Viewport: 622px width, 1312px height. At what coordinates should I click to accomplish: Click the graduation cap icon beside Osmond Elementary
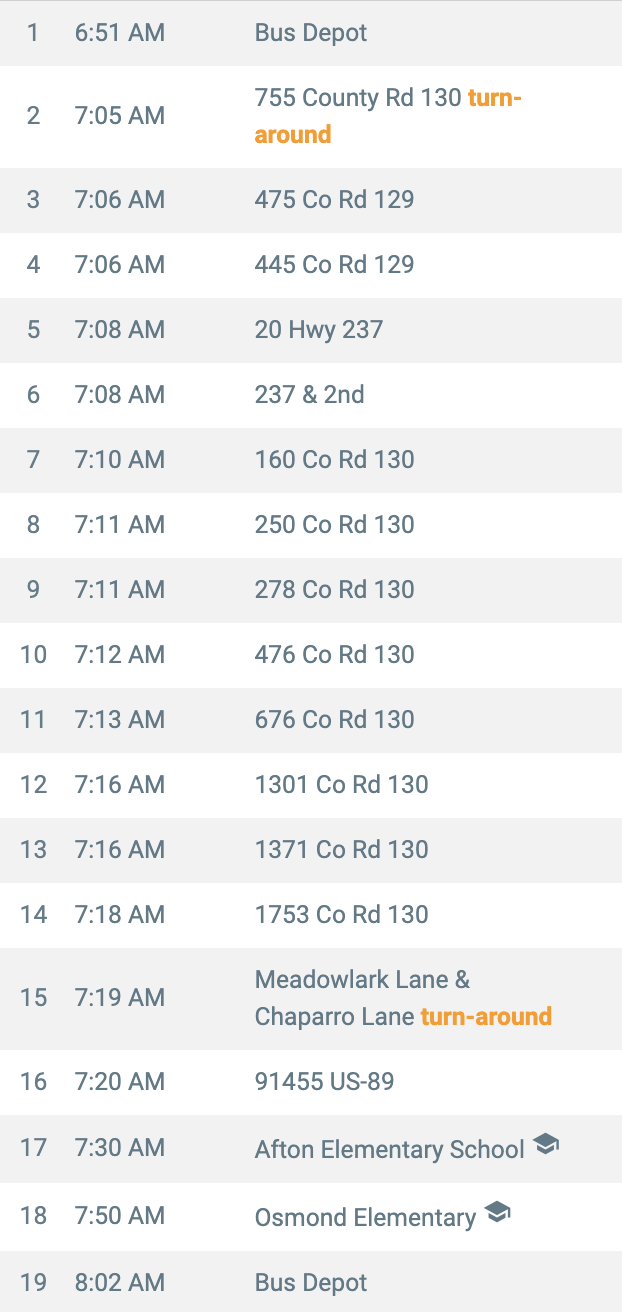pos(497,1212)
